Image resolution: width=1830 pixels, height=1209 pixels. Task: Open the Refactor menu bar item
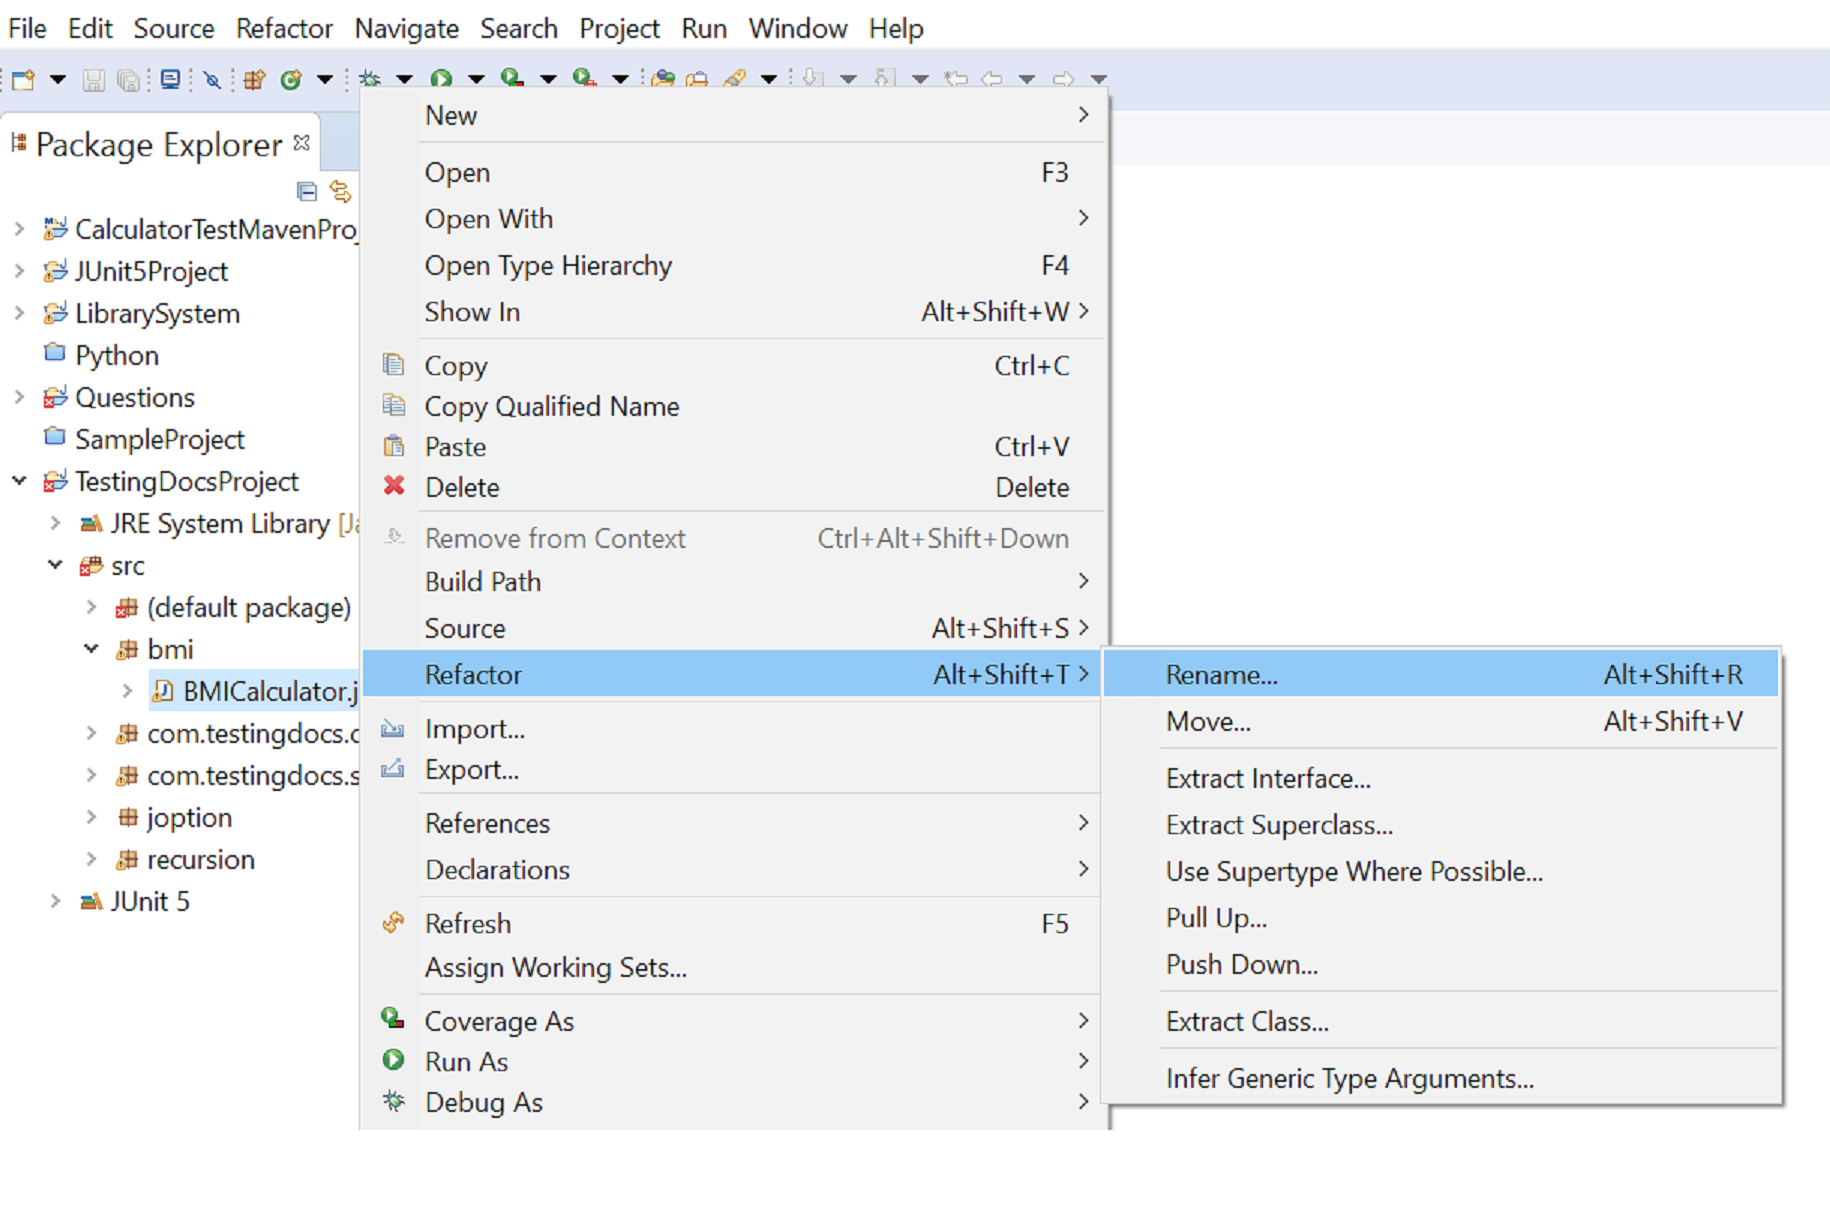click(284, 28)
